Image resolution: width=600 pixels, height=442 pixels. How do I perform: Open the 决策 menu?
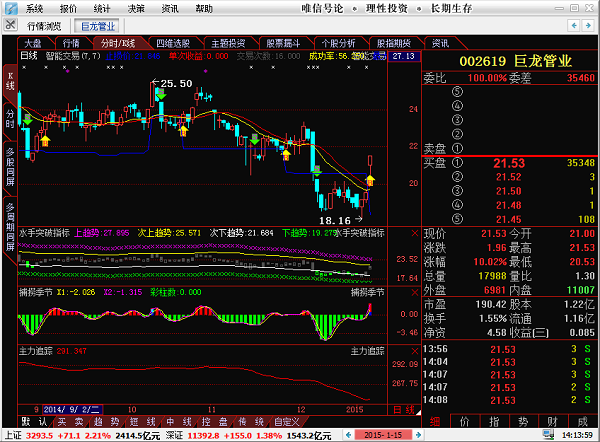(x=136, y=8)
